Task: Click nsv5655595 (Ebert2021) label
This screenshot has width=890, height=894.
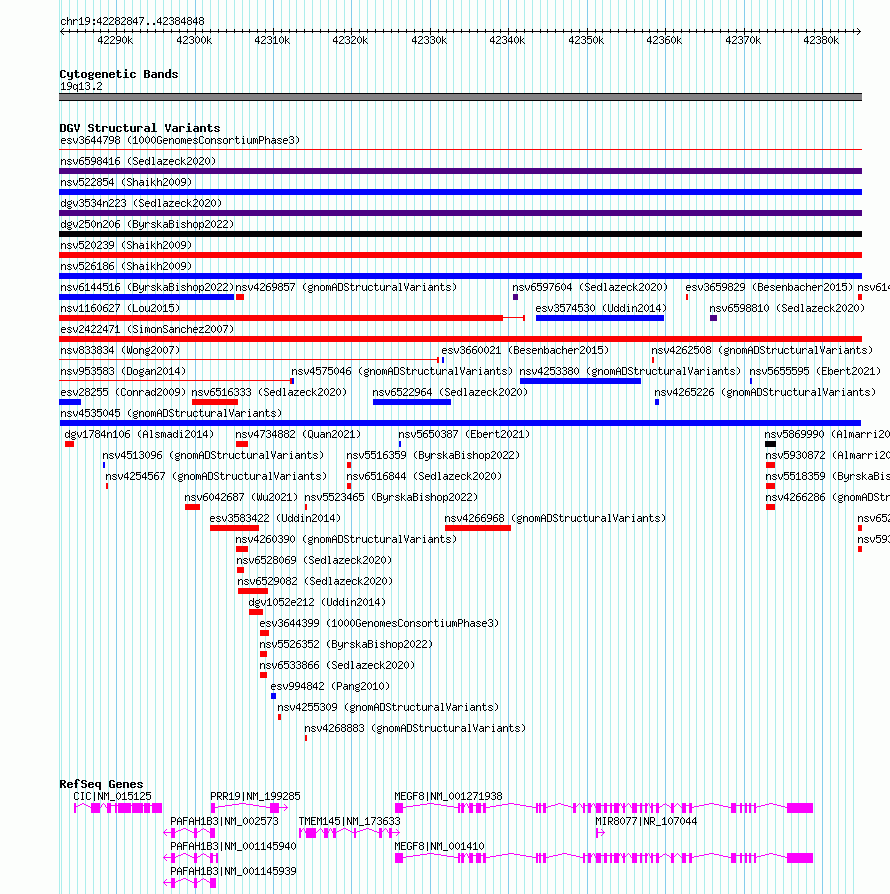Action: pos(815,372)
